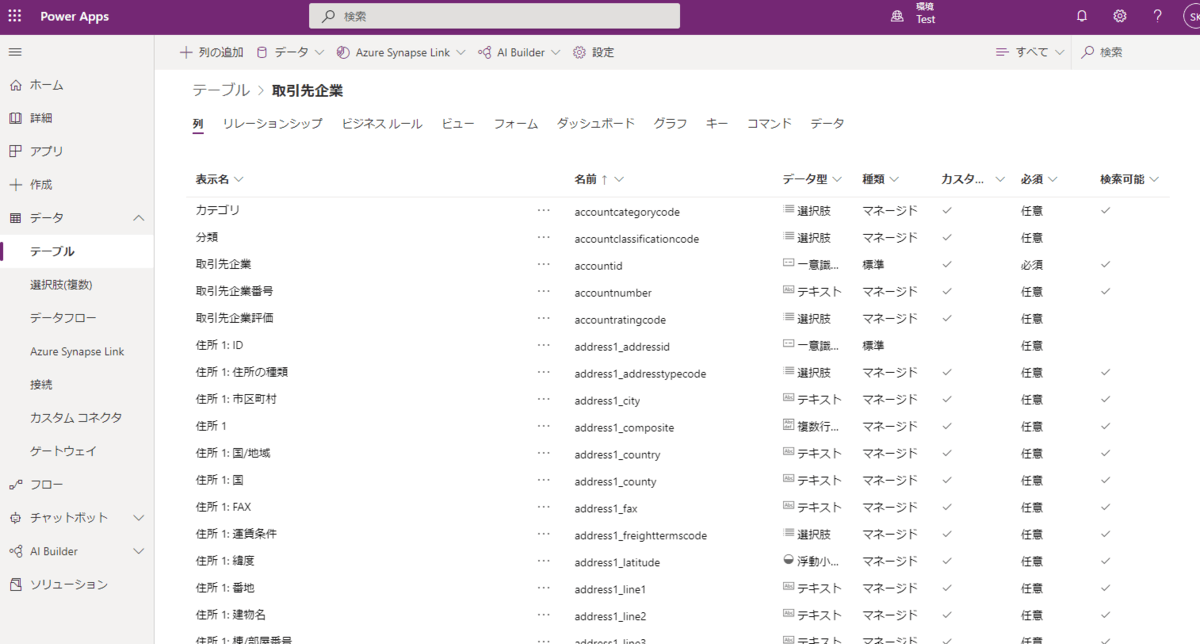Image resolution: width=1200 pixels, height=644 pixels.
Task: Open the app launcher waffle icon
Action: pos(14,16)
